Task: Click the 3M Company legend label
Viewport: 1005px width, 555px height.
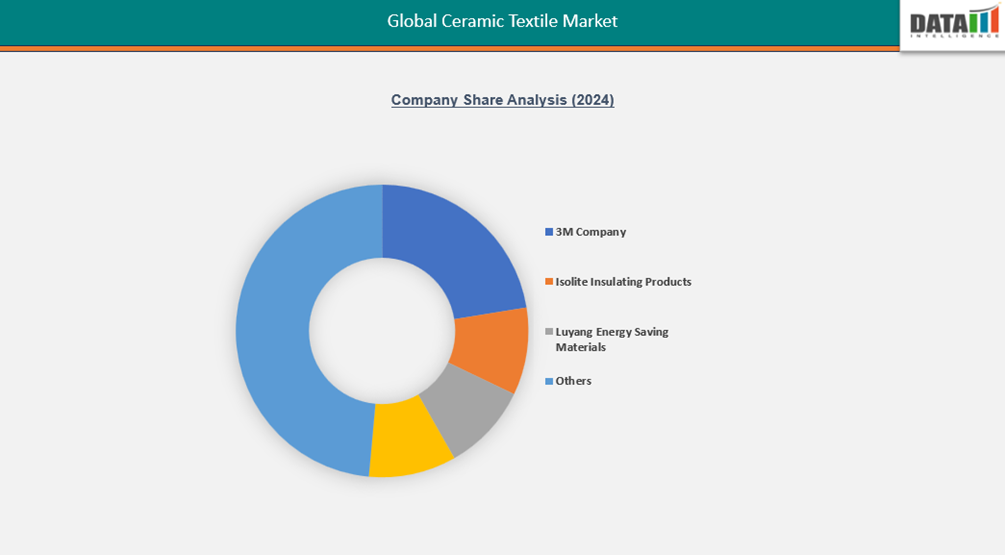Action: [590, 232]
